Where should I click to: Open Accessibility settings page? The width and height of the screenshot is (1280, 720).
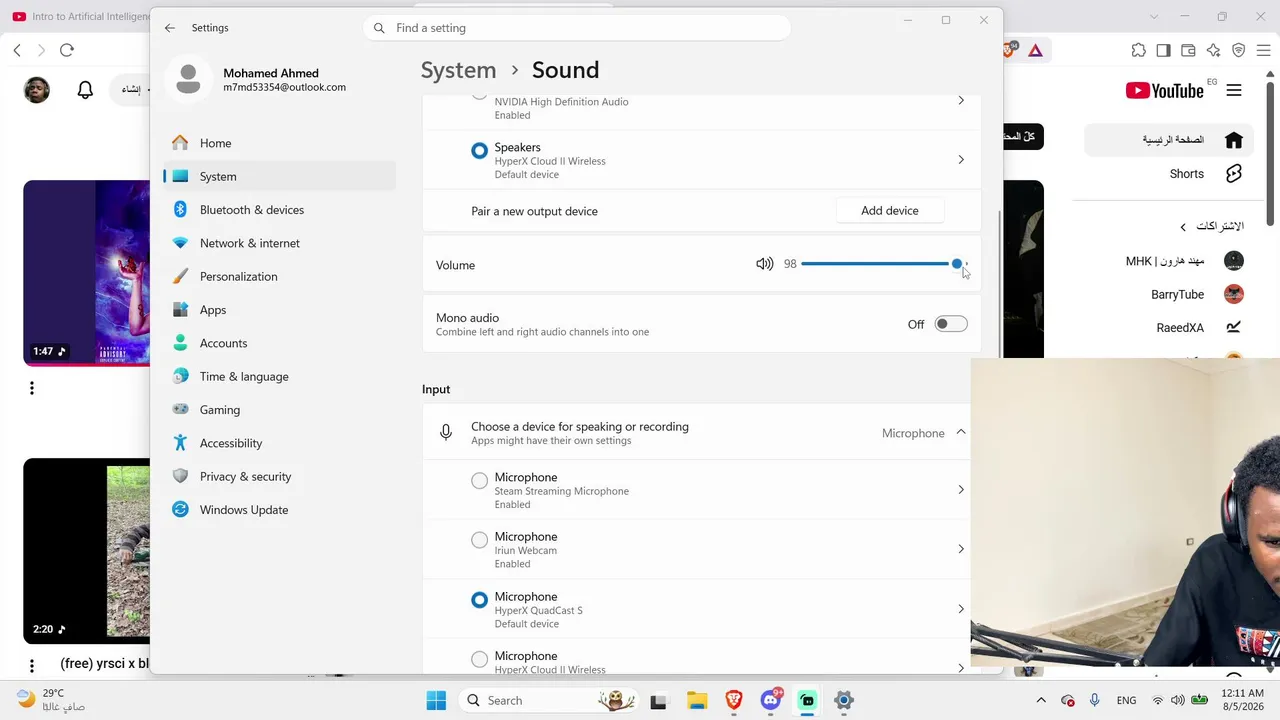280,443
